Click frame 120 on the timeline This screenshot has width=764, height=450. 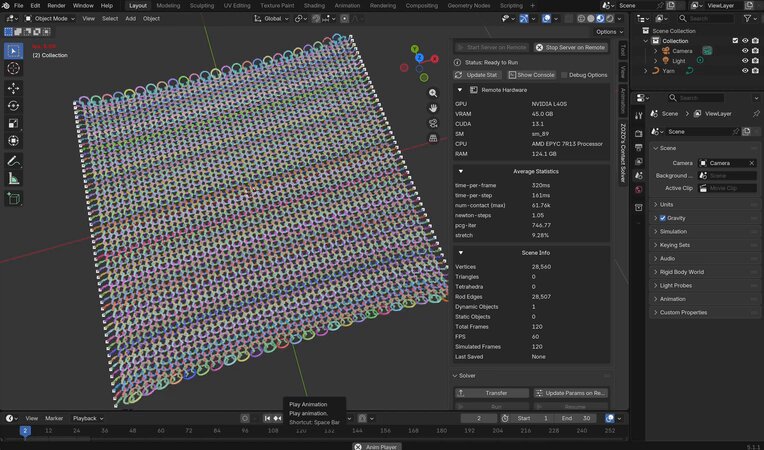tap(301, 431)
